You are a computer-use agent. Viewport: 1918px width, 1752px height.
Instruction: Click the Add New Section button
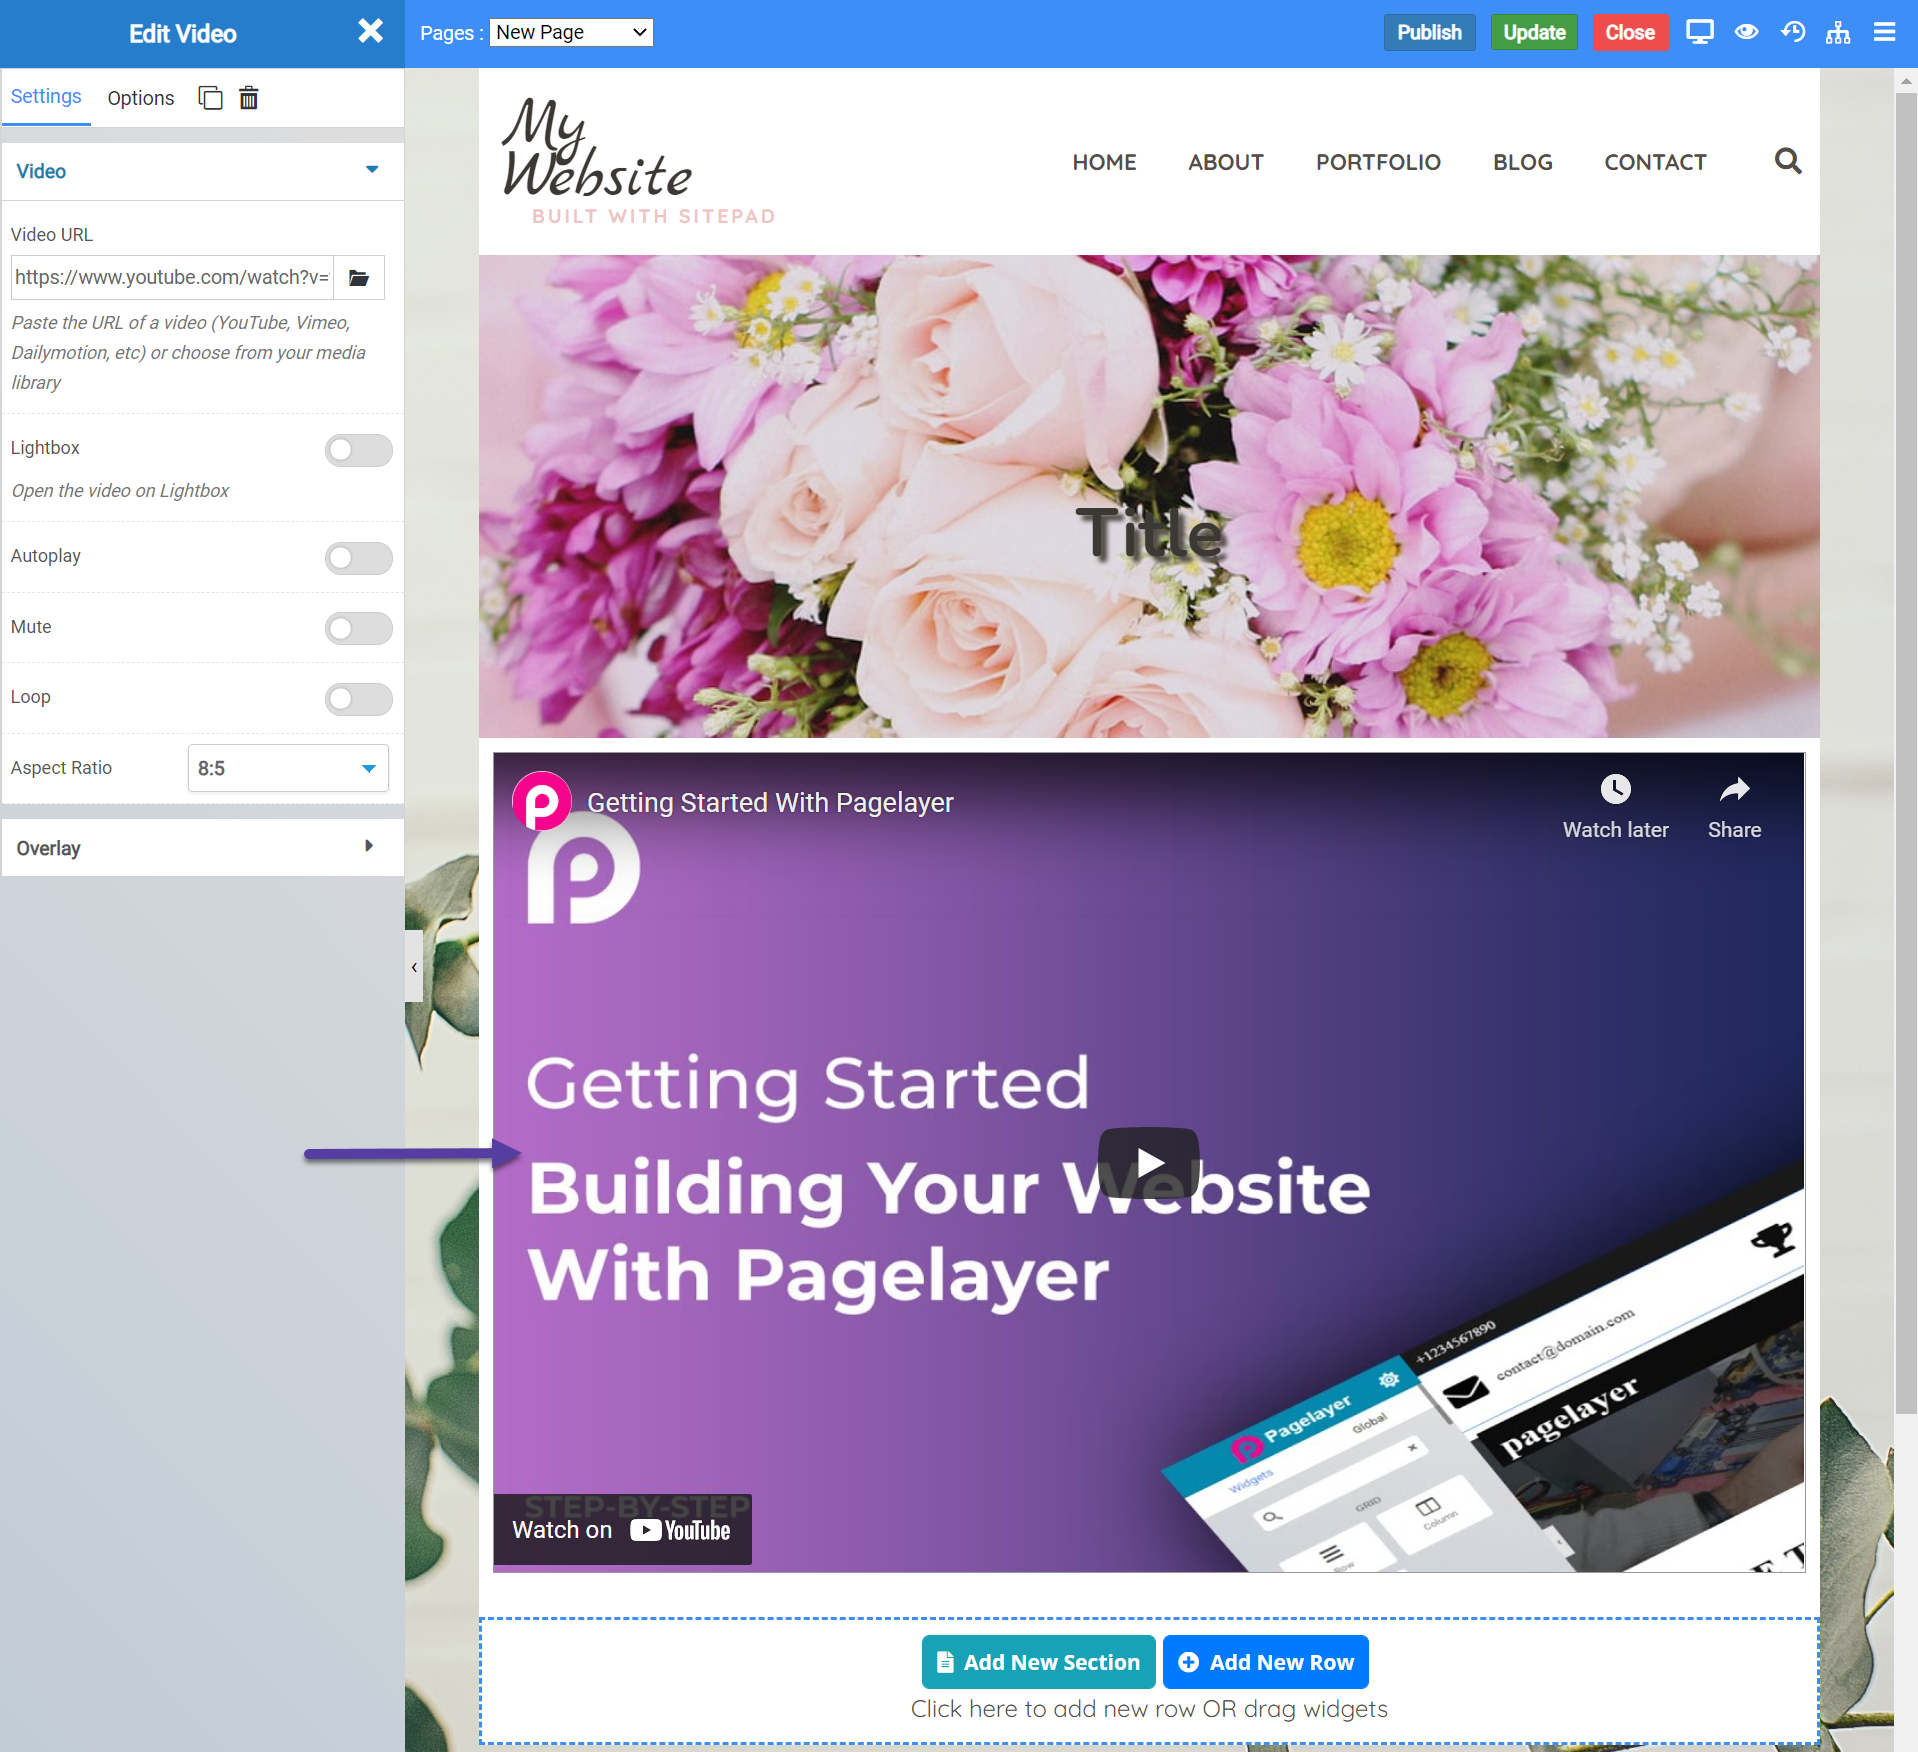(x=1038, y=1662)
